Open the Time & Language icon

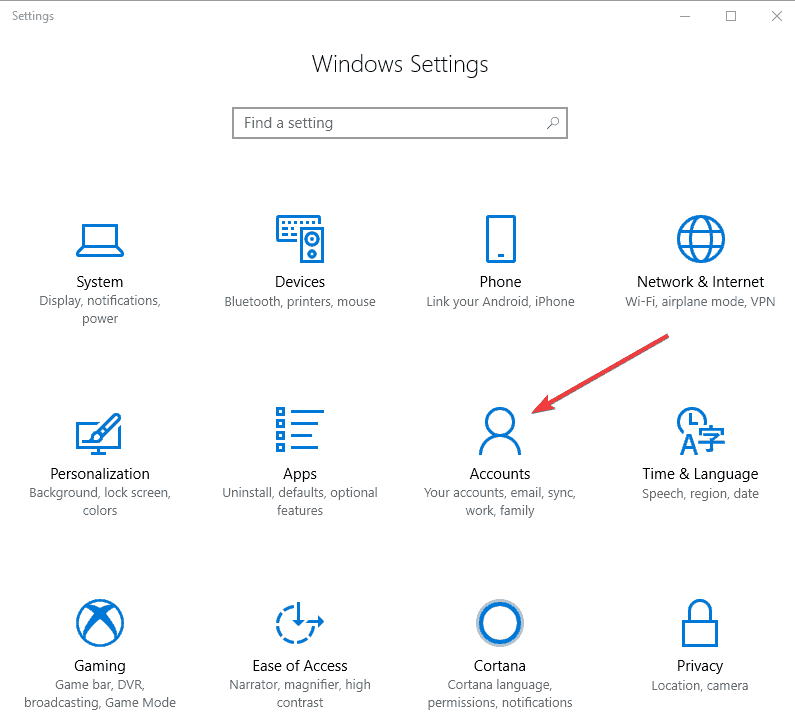pos(701,431)
